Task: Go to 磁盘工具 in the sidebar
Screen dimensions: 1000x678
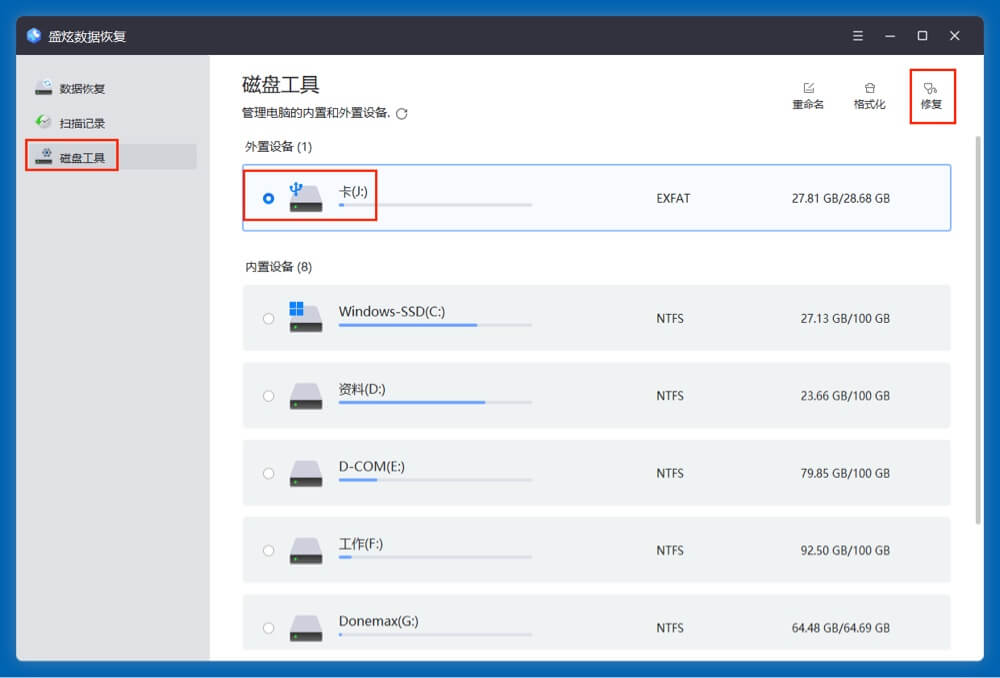Action: click(x=82, y=157)
